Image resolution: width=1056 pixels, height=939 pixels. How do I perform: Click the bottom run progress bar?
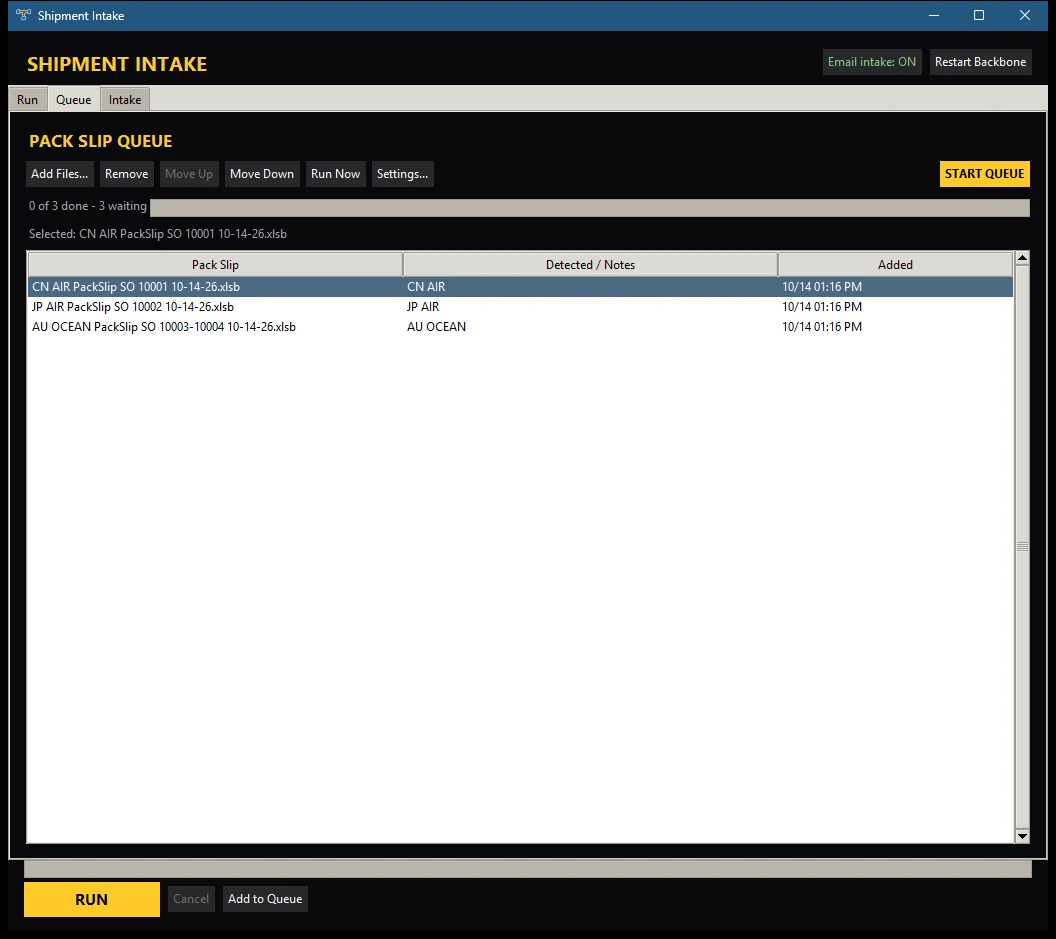528,869
